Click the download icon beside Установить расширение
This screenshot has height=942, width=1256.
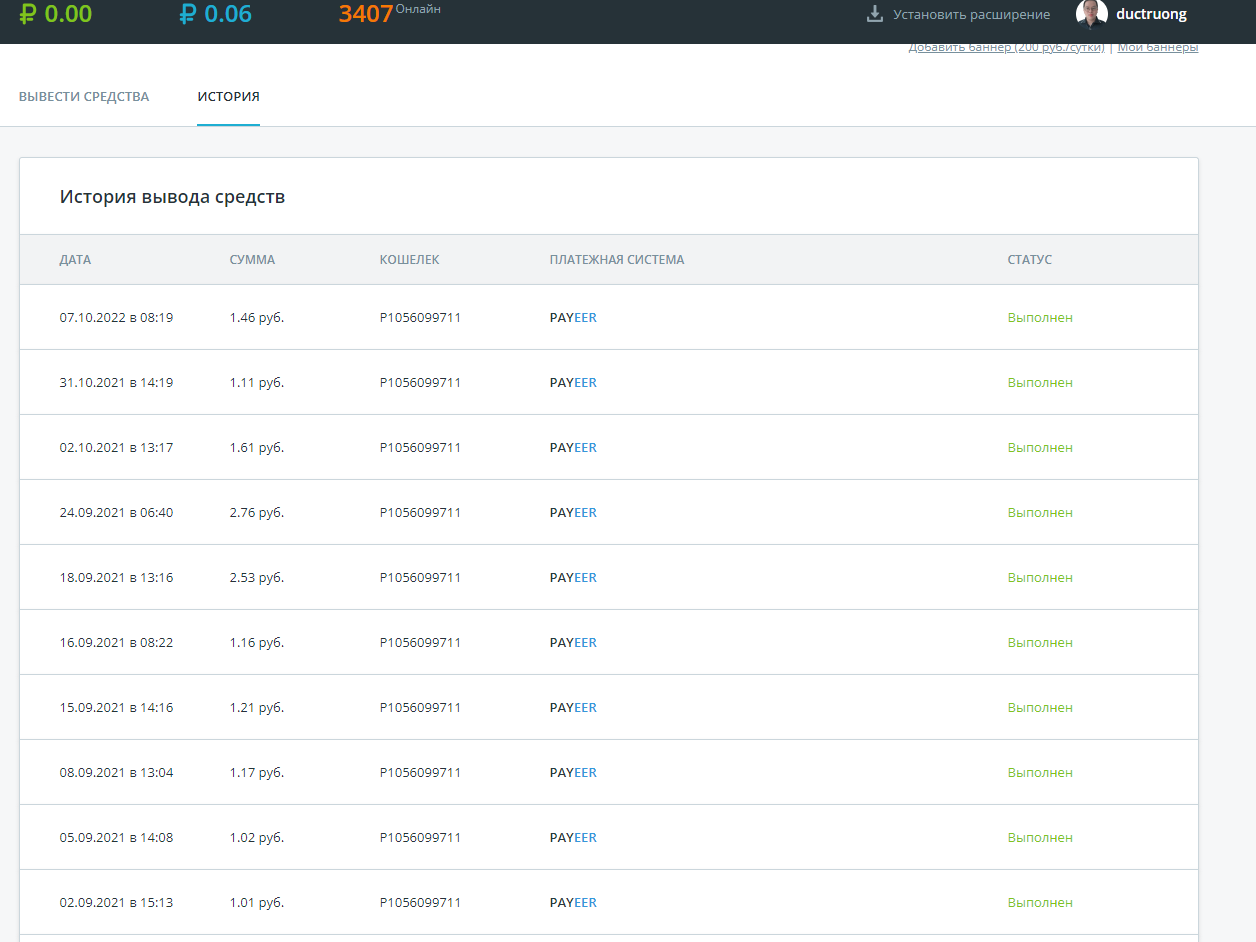[874, 14]
